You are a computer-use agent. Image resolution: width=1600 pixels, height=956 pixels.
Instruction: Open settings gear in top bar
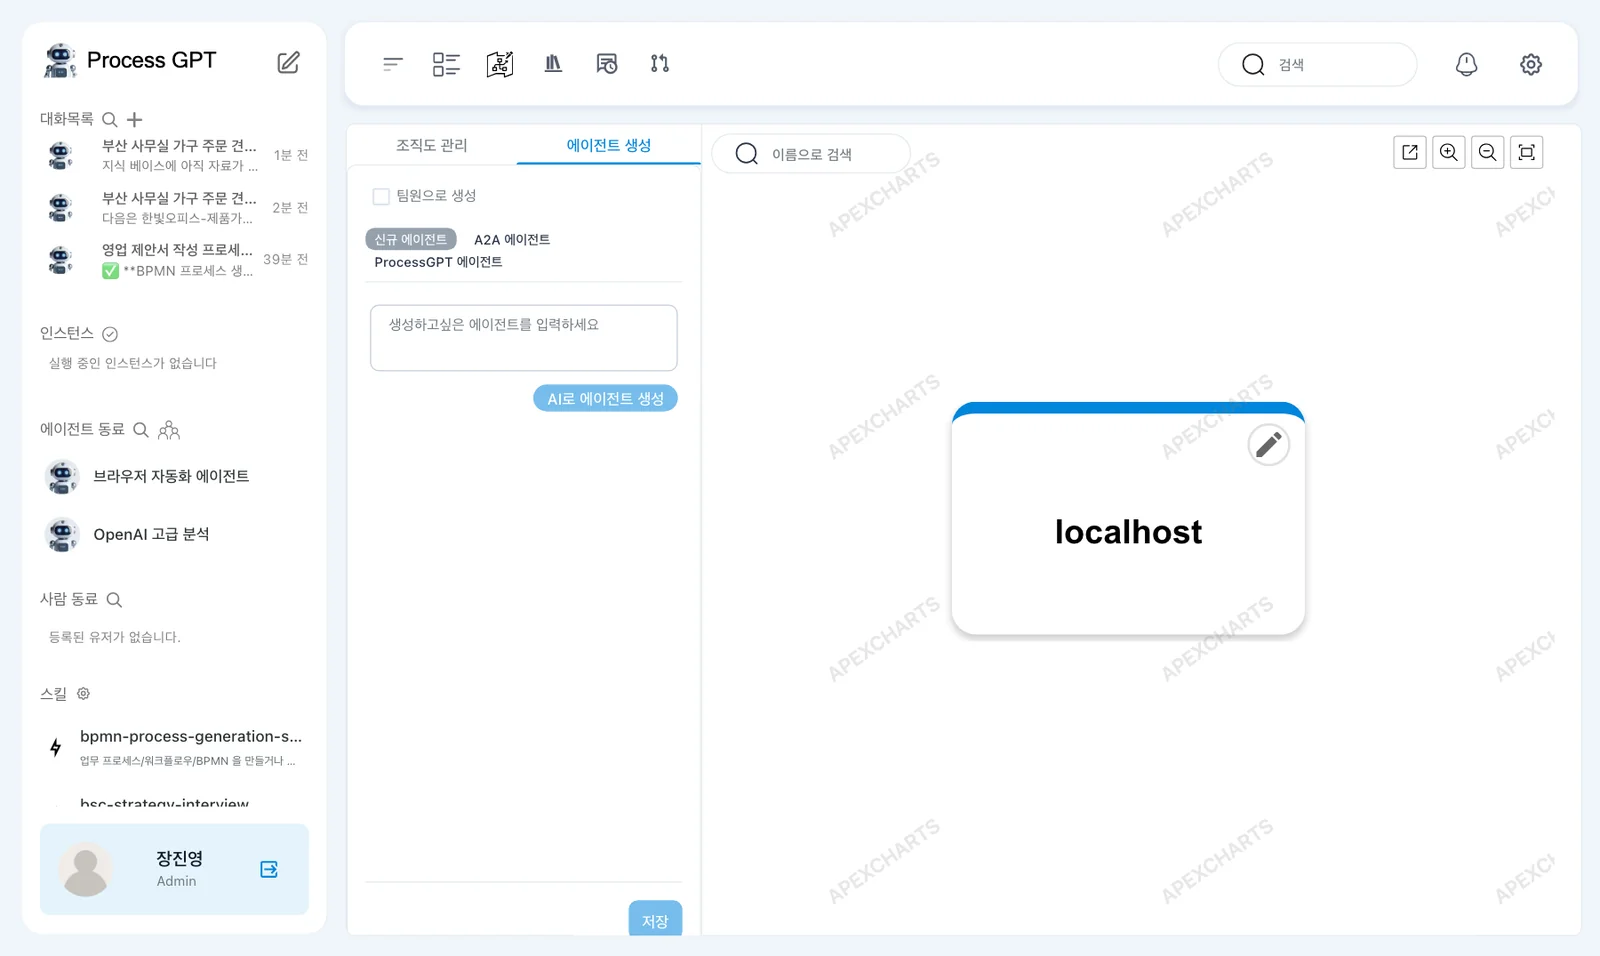click(1530, 64)
